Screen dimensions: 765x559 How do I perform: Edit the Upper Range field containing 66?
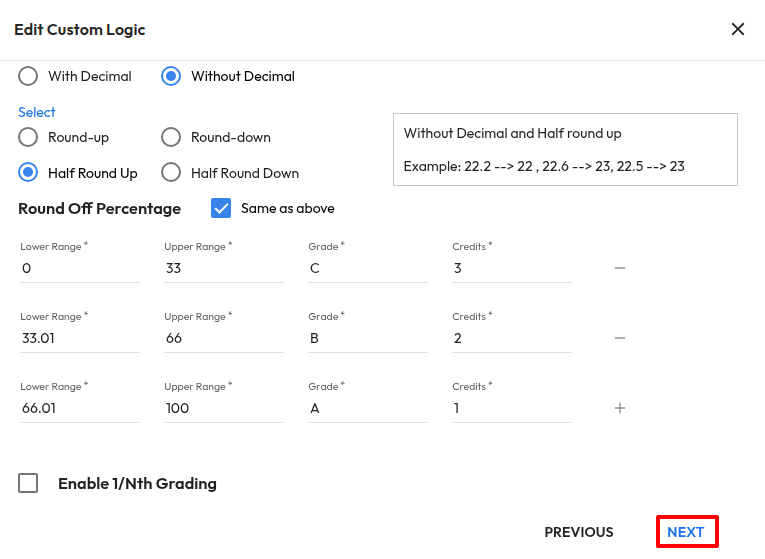click(x=224, y=338)
